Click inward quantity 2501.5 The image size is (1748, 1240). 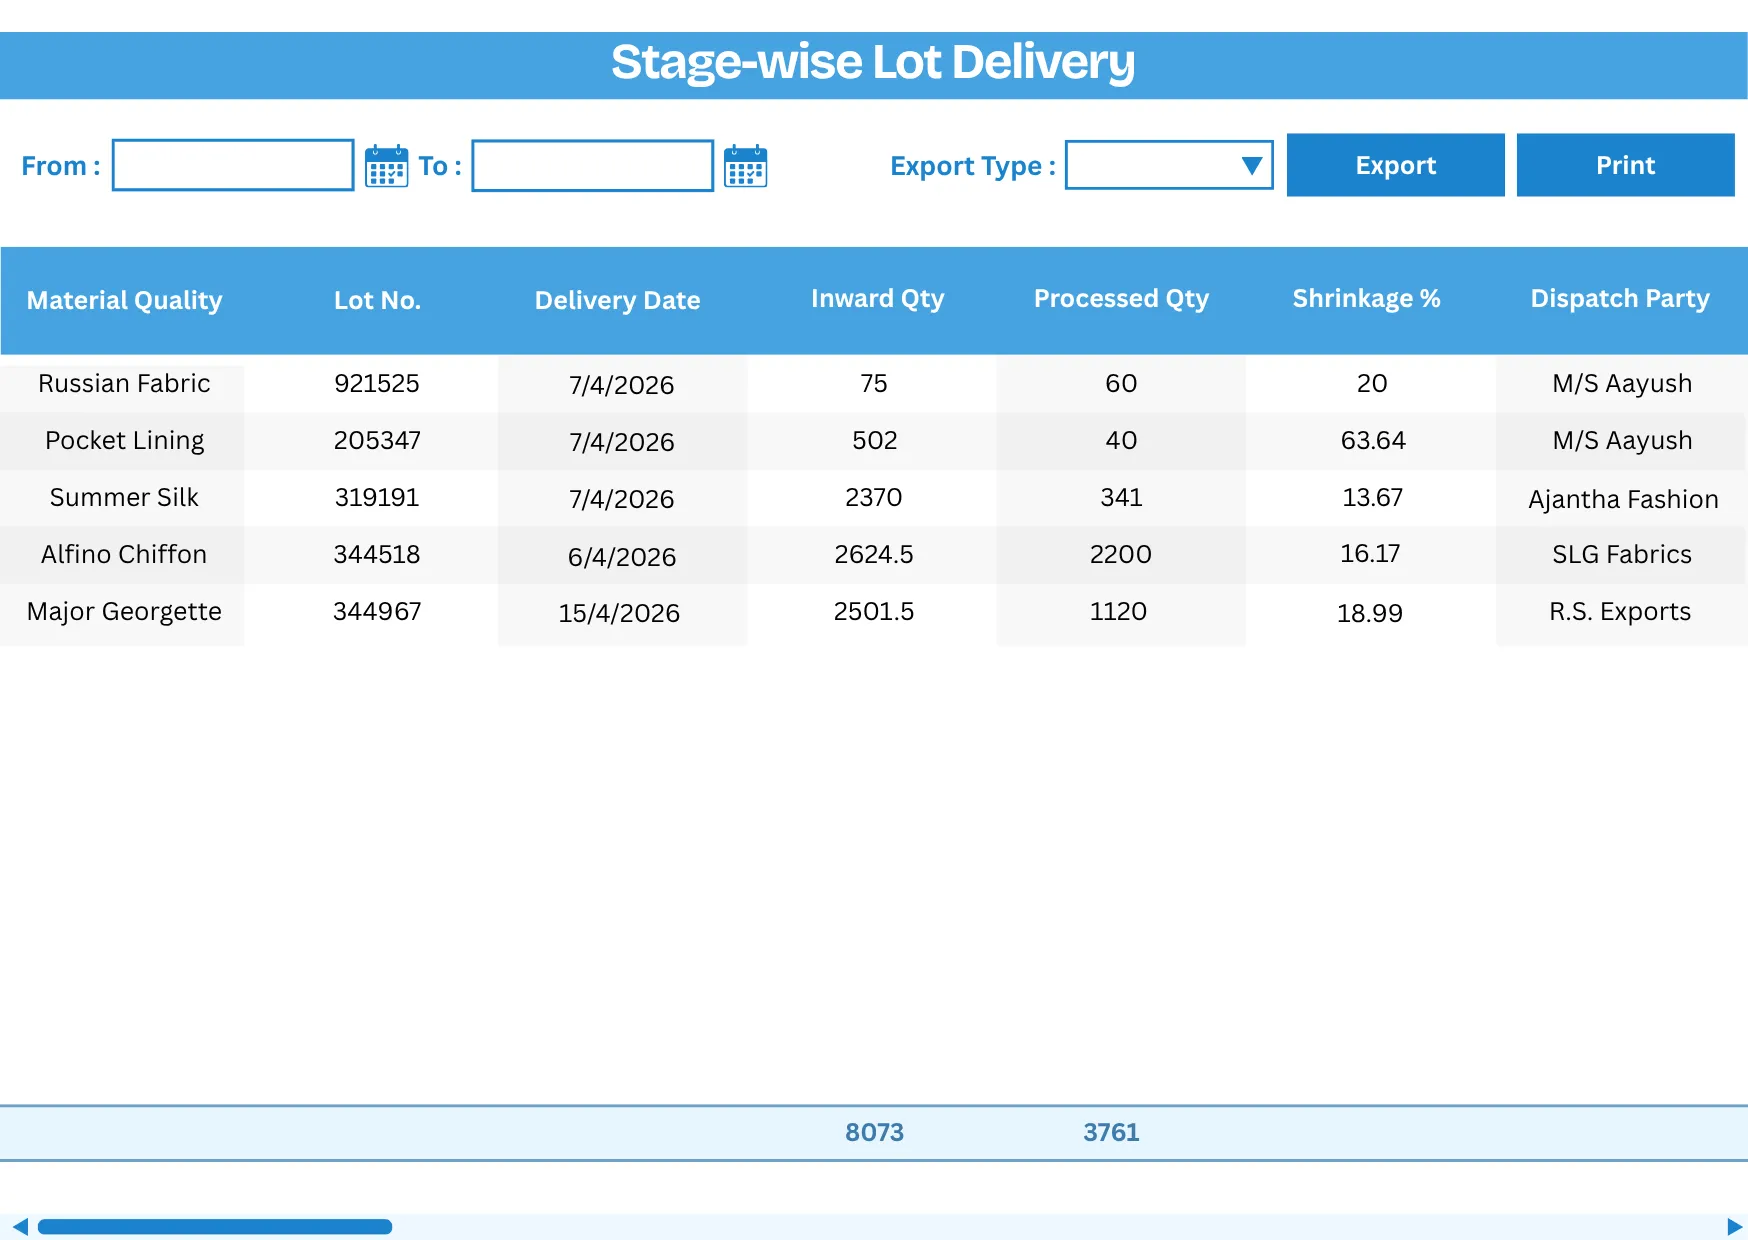pos(874,611)
